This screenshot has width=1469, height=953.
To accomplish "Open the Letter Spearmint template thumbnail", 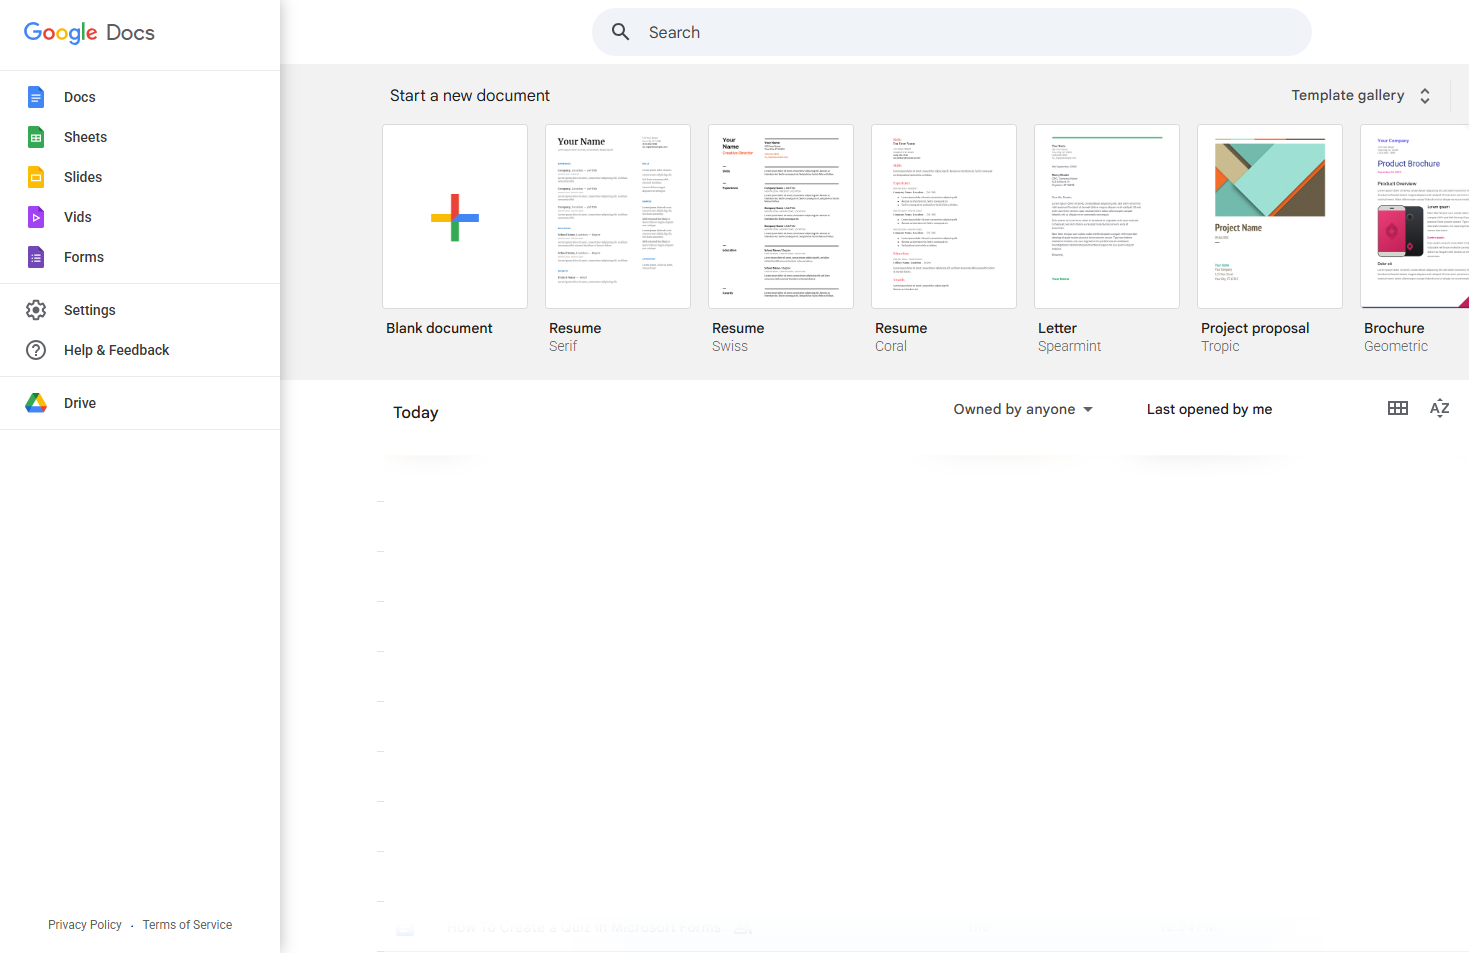I will point(1107,217).
